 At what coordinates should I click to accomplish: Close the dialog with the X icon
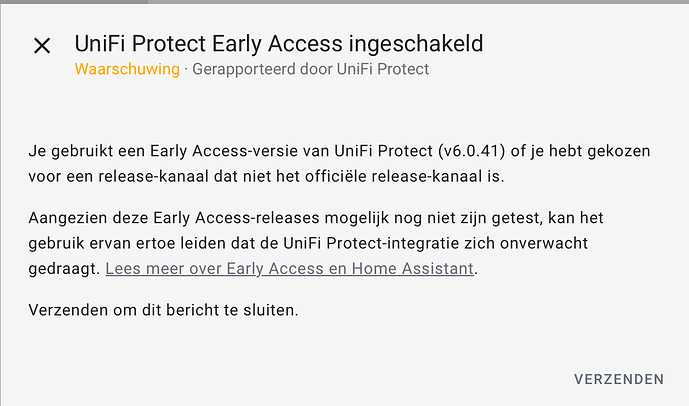click(42, 46)
